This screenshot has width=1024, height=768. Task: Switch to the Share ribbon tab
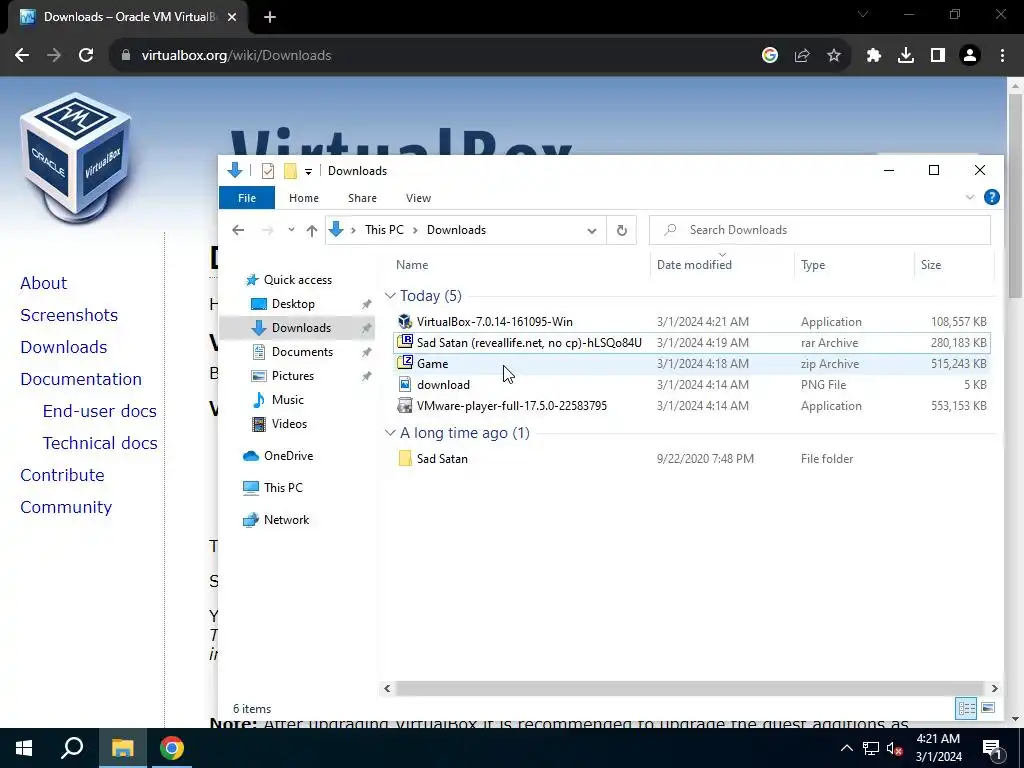(x=362, y=198)
